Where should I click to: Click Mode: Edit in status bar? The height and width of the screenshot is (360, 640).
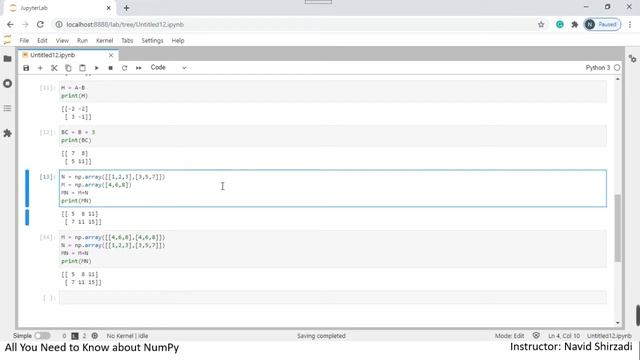tap(509, 336)
